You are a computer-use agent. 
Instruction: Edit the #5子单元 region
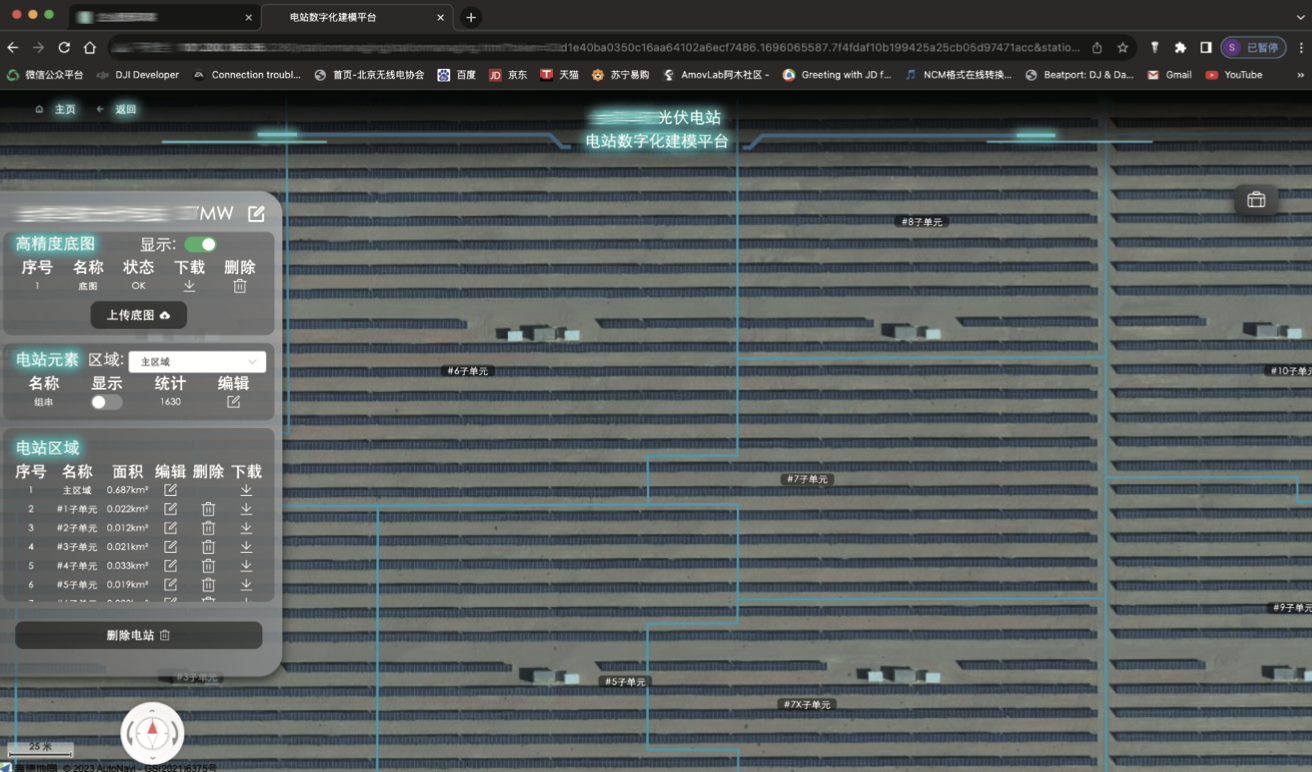click(x=170, y=585)
